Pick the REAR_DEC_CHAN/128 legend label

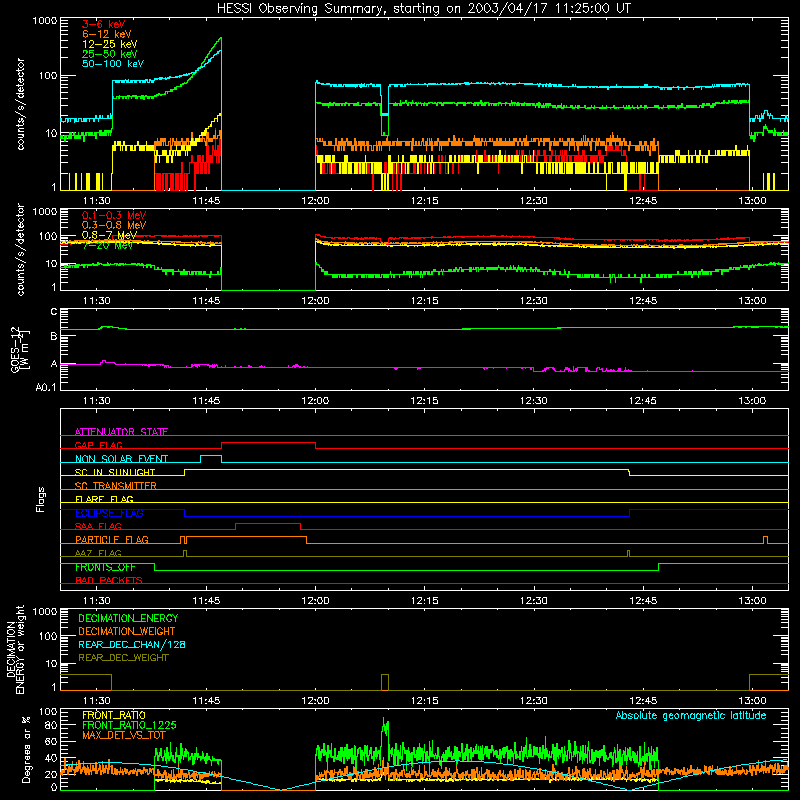[132, 644]
